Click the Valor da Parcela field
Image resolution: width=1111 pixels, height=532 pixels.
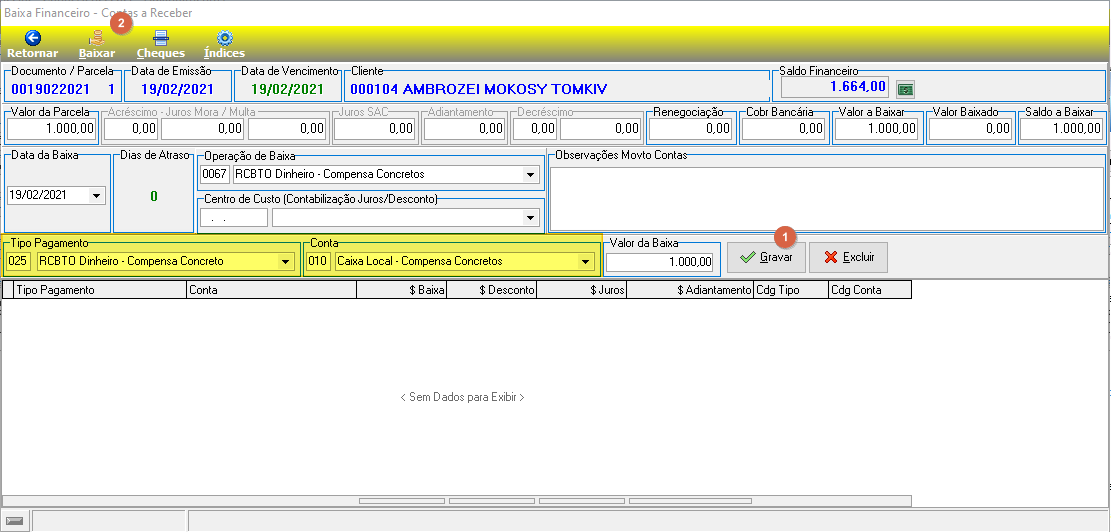point(52,129)
